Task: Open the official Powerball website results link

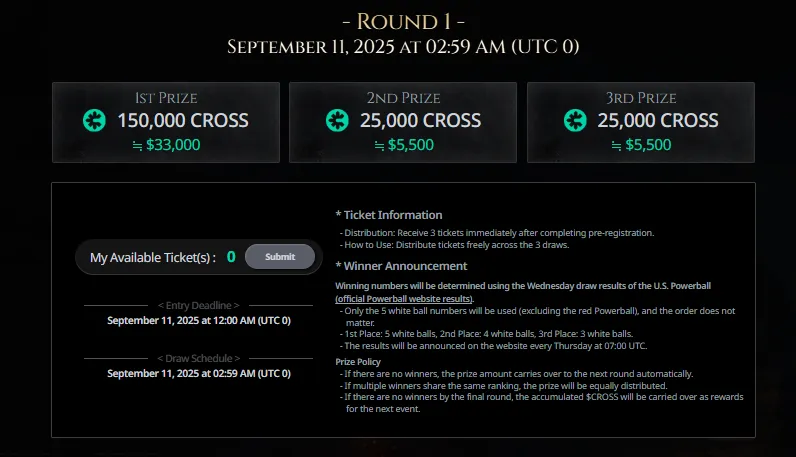Action: 404,299
